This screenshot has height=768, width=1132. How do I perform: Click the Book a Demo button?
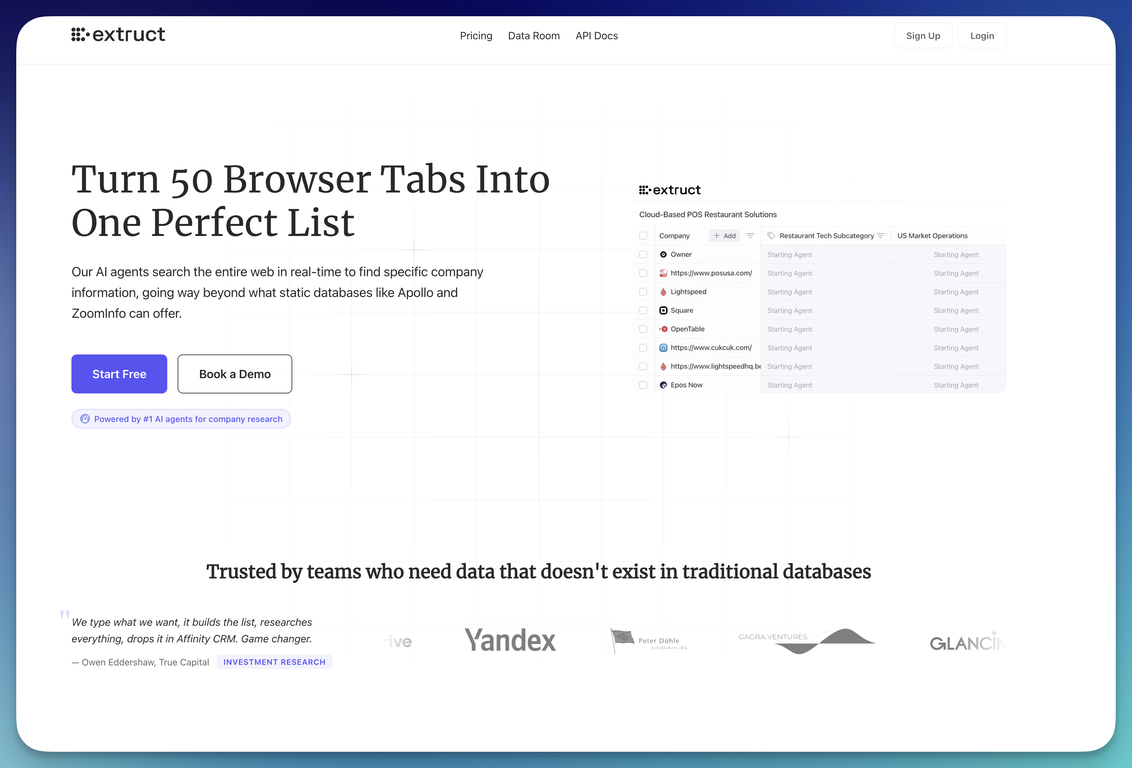tap(235, 374)
